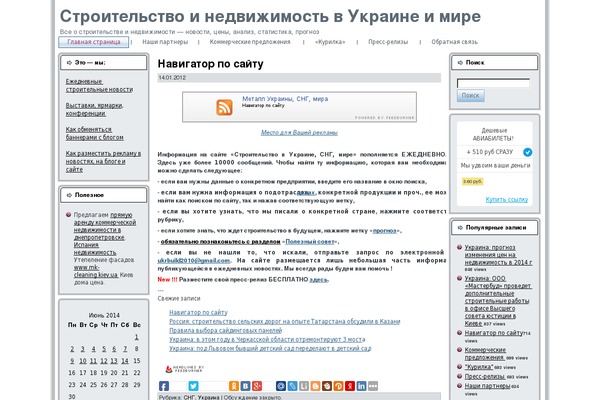Share on Google+ red icon

[257, 386]
